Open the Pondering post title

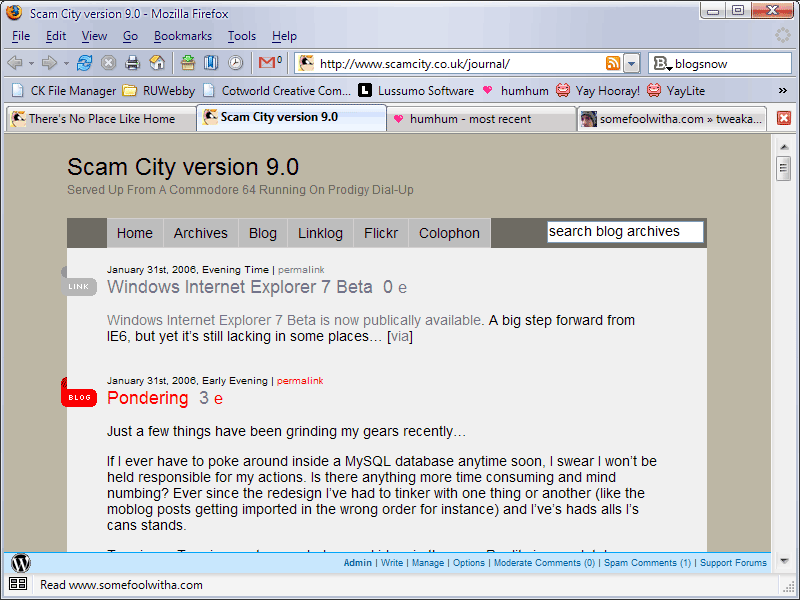tap(148, 398)
